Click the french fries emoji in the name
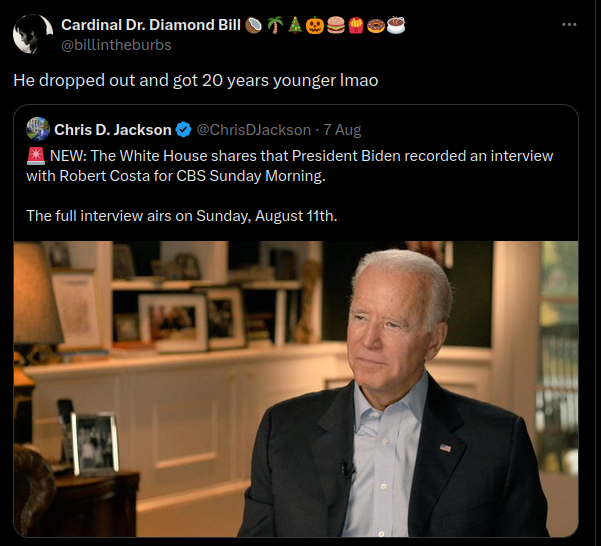This screenshot has width=601, height=546. click(354, 24)
